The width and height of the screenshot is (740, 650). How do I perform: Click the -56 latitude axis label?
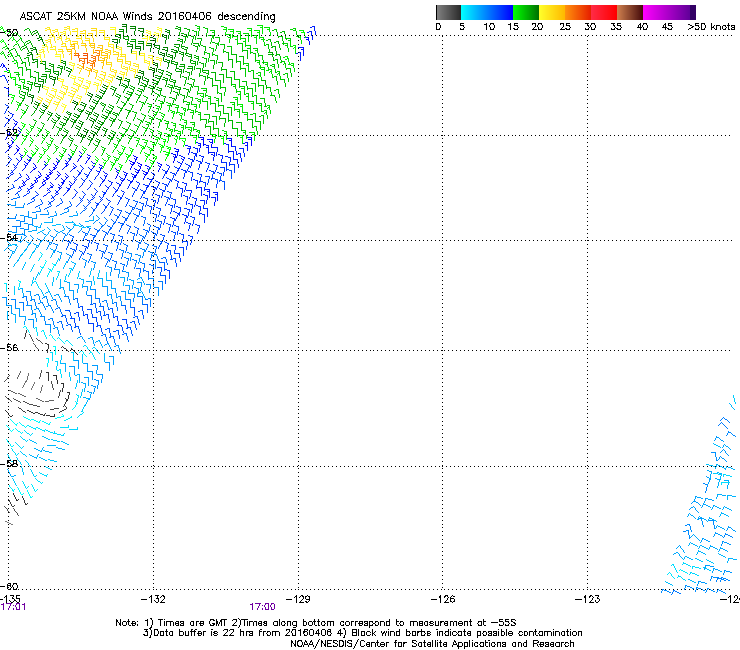pos(9,348)
